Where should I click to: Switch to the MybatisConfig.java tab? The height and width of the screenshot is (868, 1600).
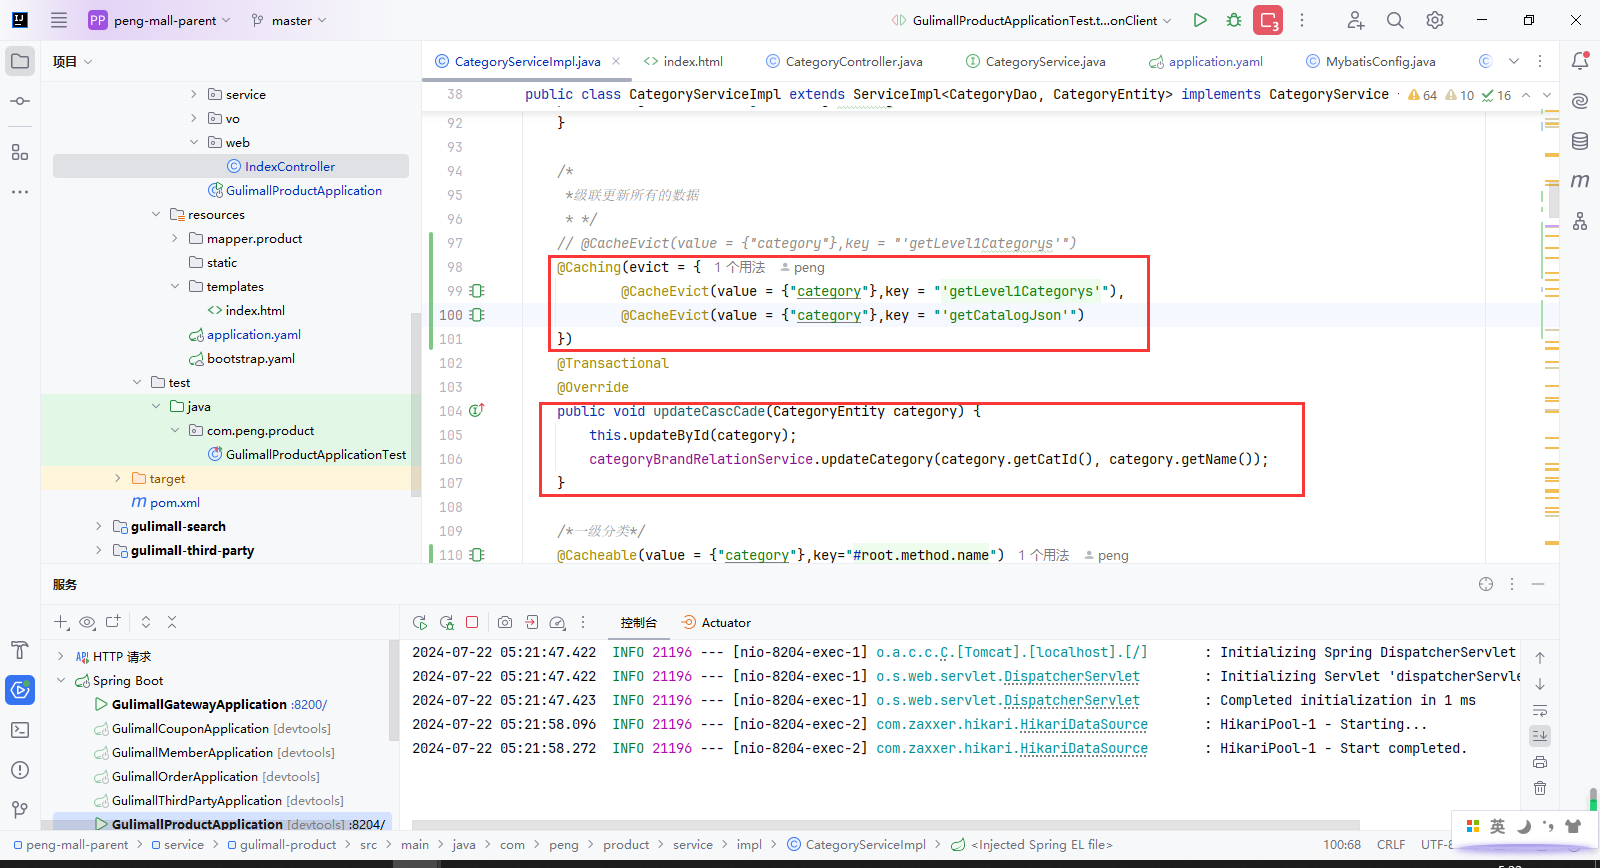click(x=1370, y=61)
